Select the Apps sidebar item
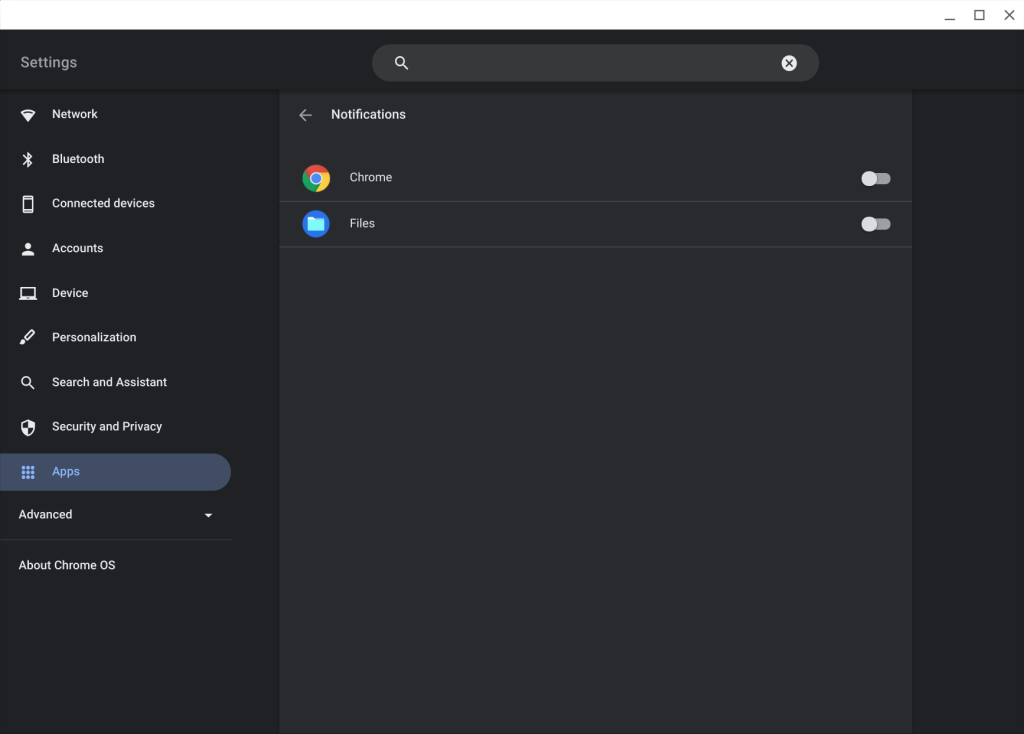 coord(116,472)
